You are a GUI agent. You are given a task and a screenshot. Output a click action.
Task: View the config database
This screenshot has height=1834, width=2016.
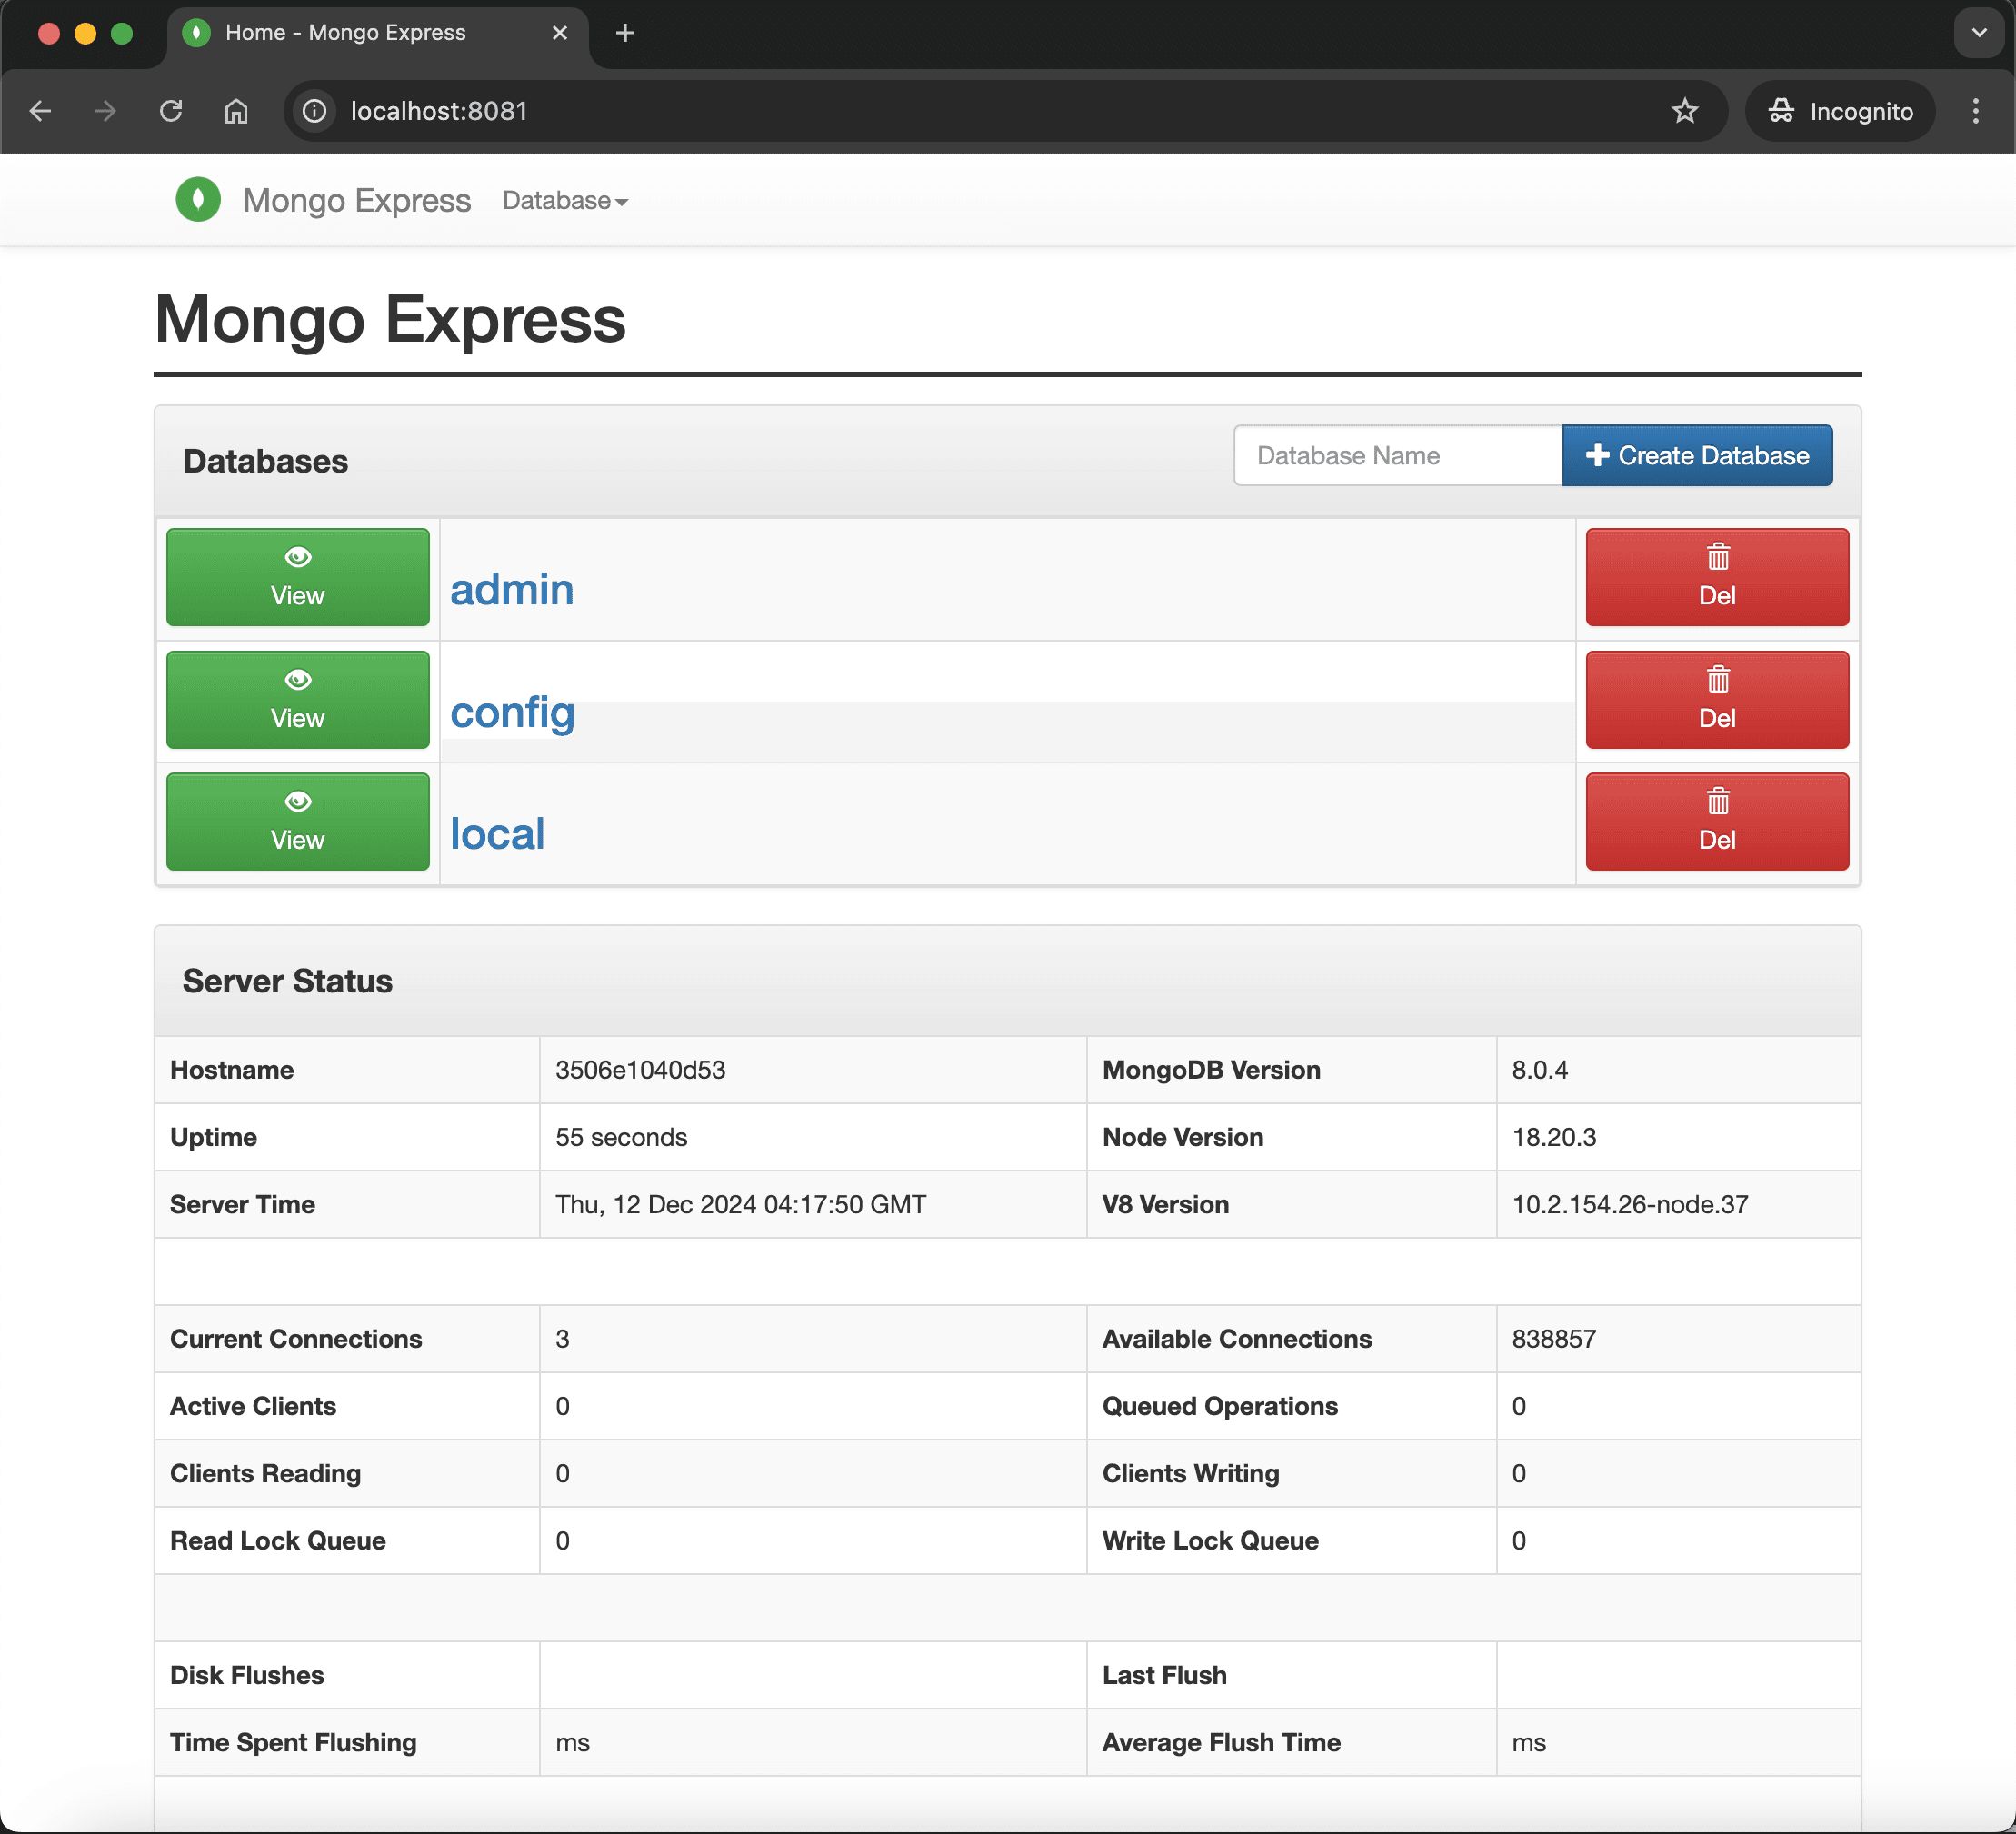click(x=298, y=700)
